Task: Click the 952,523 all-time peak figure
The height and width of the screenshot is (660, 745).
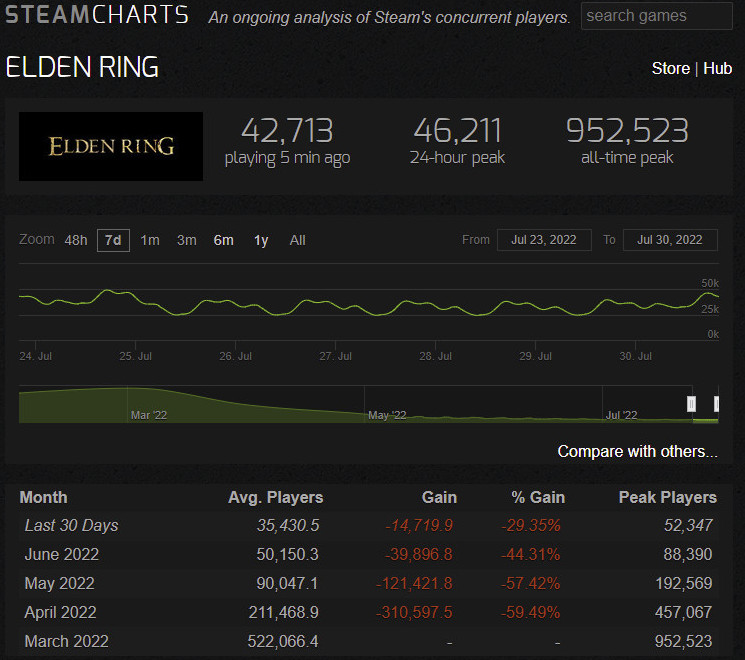Action: [x=627, y=131]
